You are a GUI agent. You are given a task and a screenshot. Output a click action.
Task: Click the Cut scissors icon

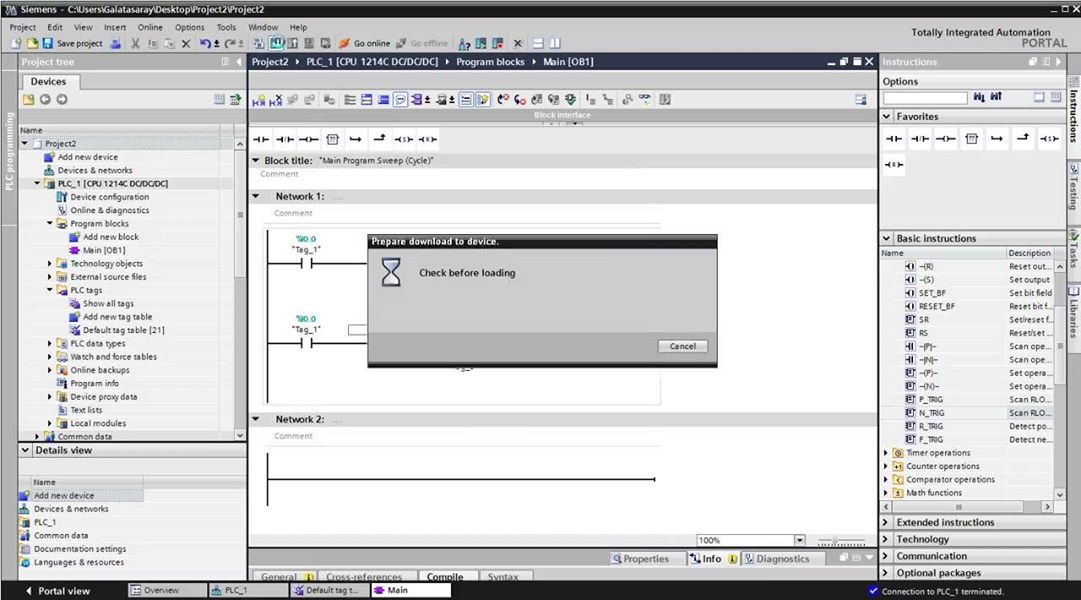tap(136, 43)
